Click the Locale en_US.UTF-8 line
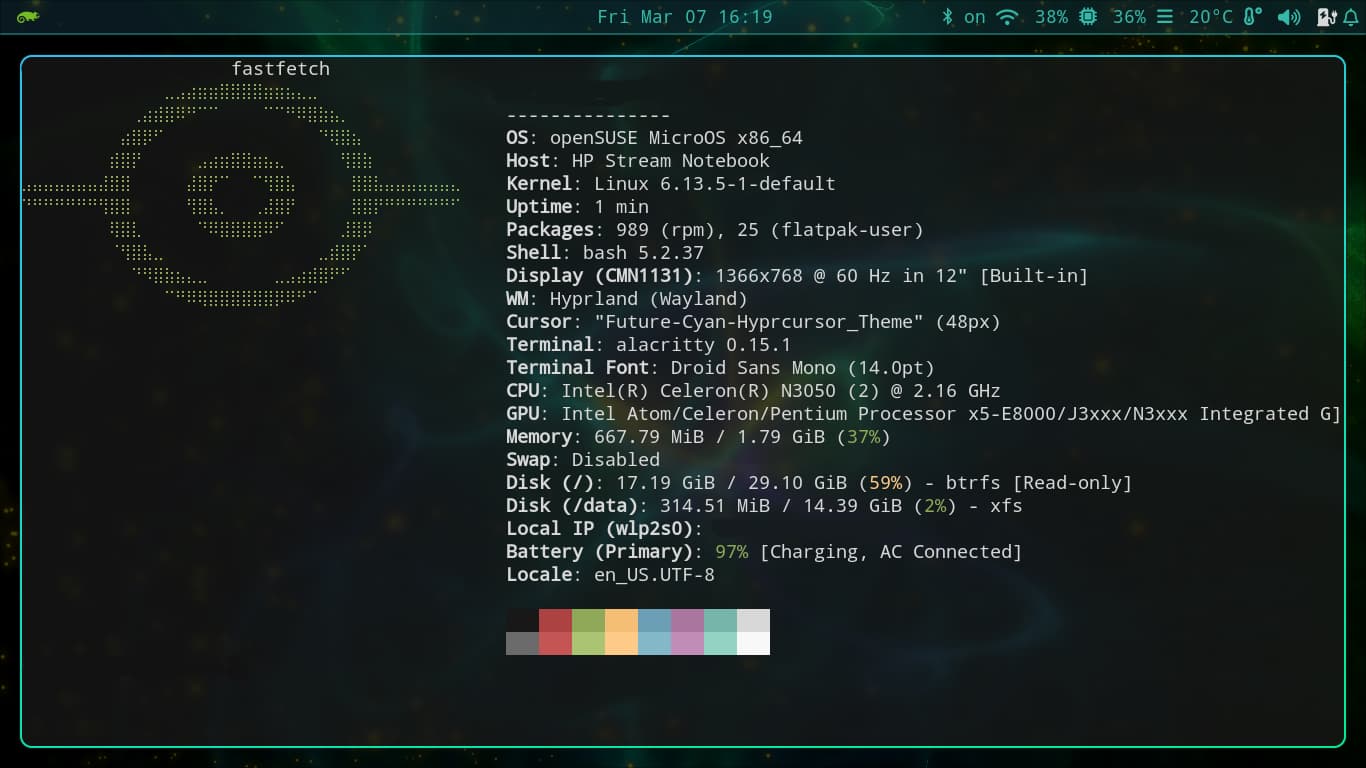 610,575
